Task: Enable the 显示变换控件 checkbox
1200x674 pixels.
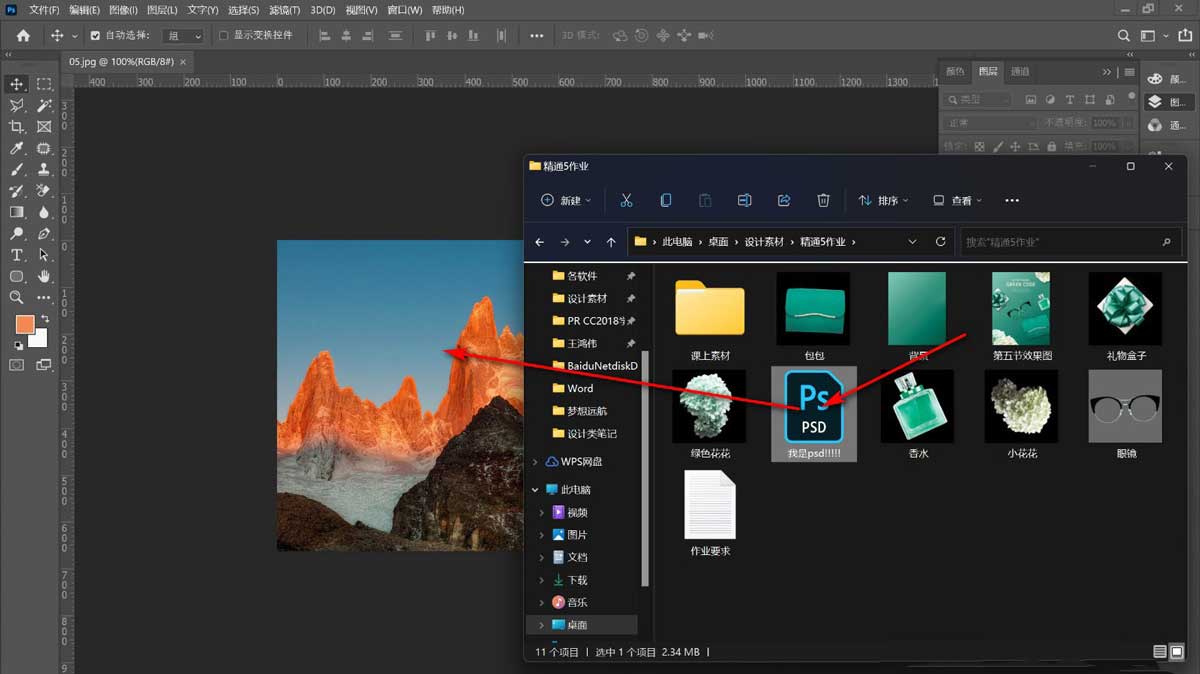Action: (223, 35)
